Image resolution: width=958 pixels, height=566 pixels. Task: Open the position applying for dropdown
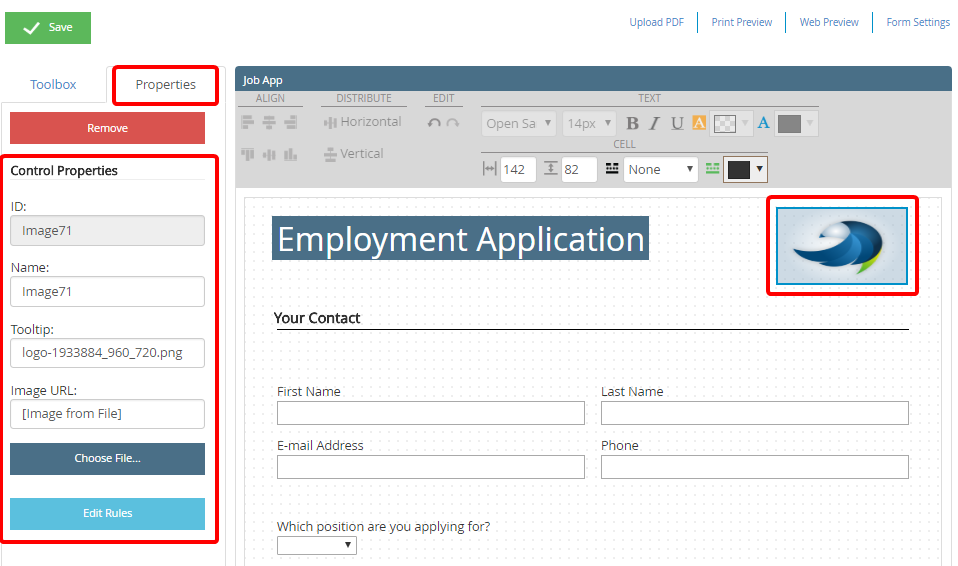coord(316,545)
